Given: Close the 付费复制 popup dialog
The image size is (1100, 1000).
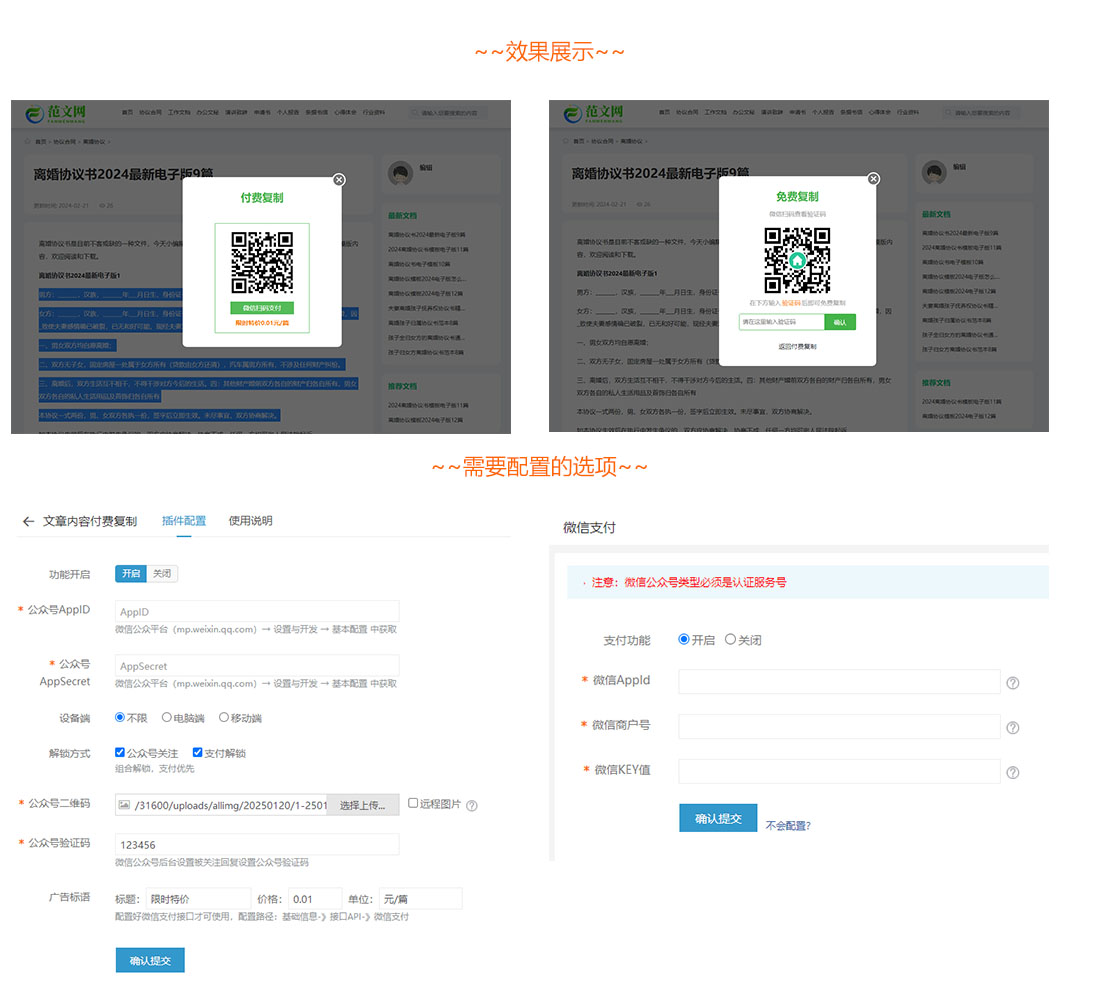Looking at the screenshot, I should click(x=339, y=180).
